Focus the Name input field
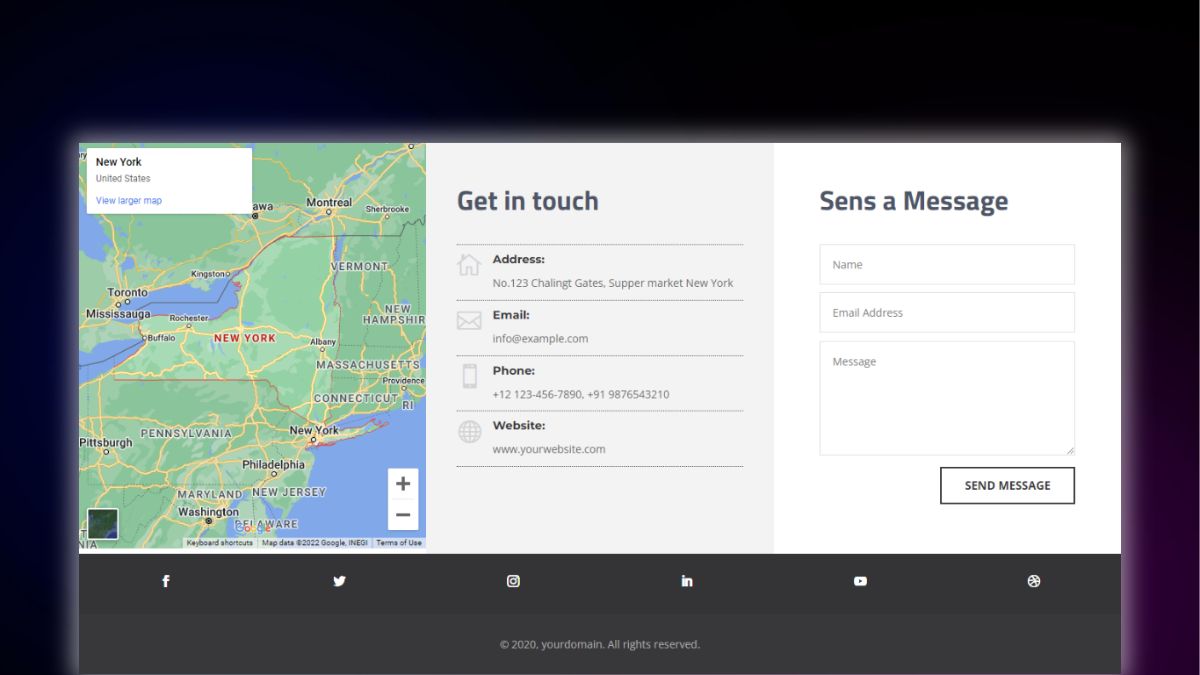1200x675 pixels. click(947, 265)
